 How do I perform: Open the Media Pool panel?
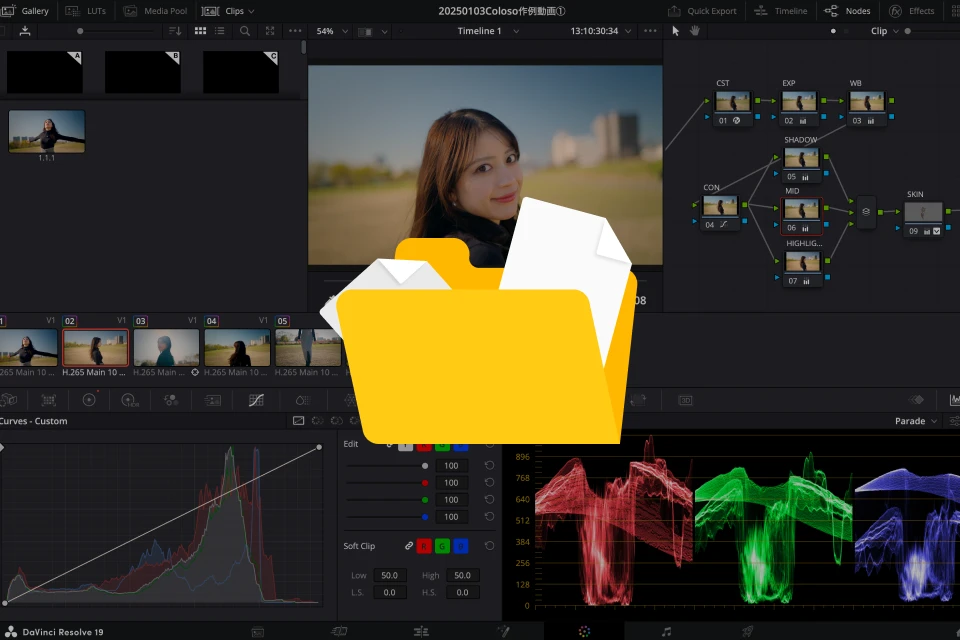click(x=156, y=11)
